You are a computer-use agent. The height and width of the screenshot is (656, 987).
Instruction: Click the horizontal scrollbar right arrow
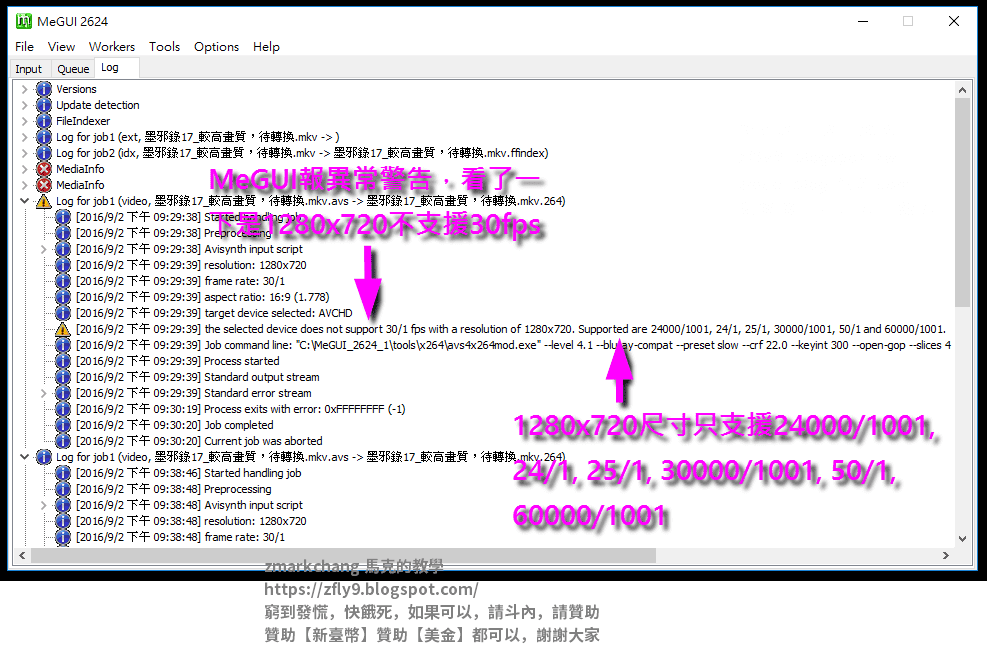945,555
